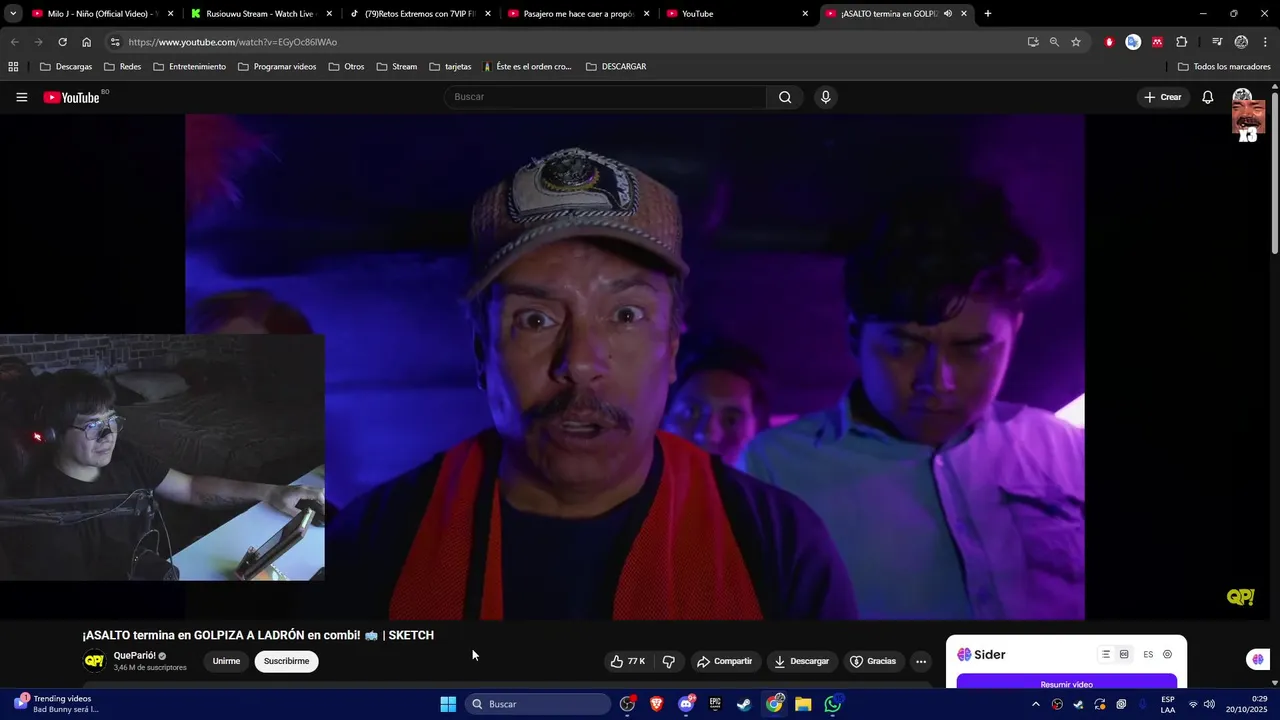Click install app icon in address bar
This screenshot has width=1280, height=720.
tap(1033, 42)
